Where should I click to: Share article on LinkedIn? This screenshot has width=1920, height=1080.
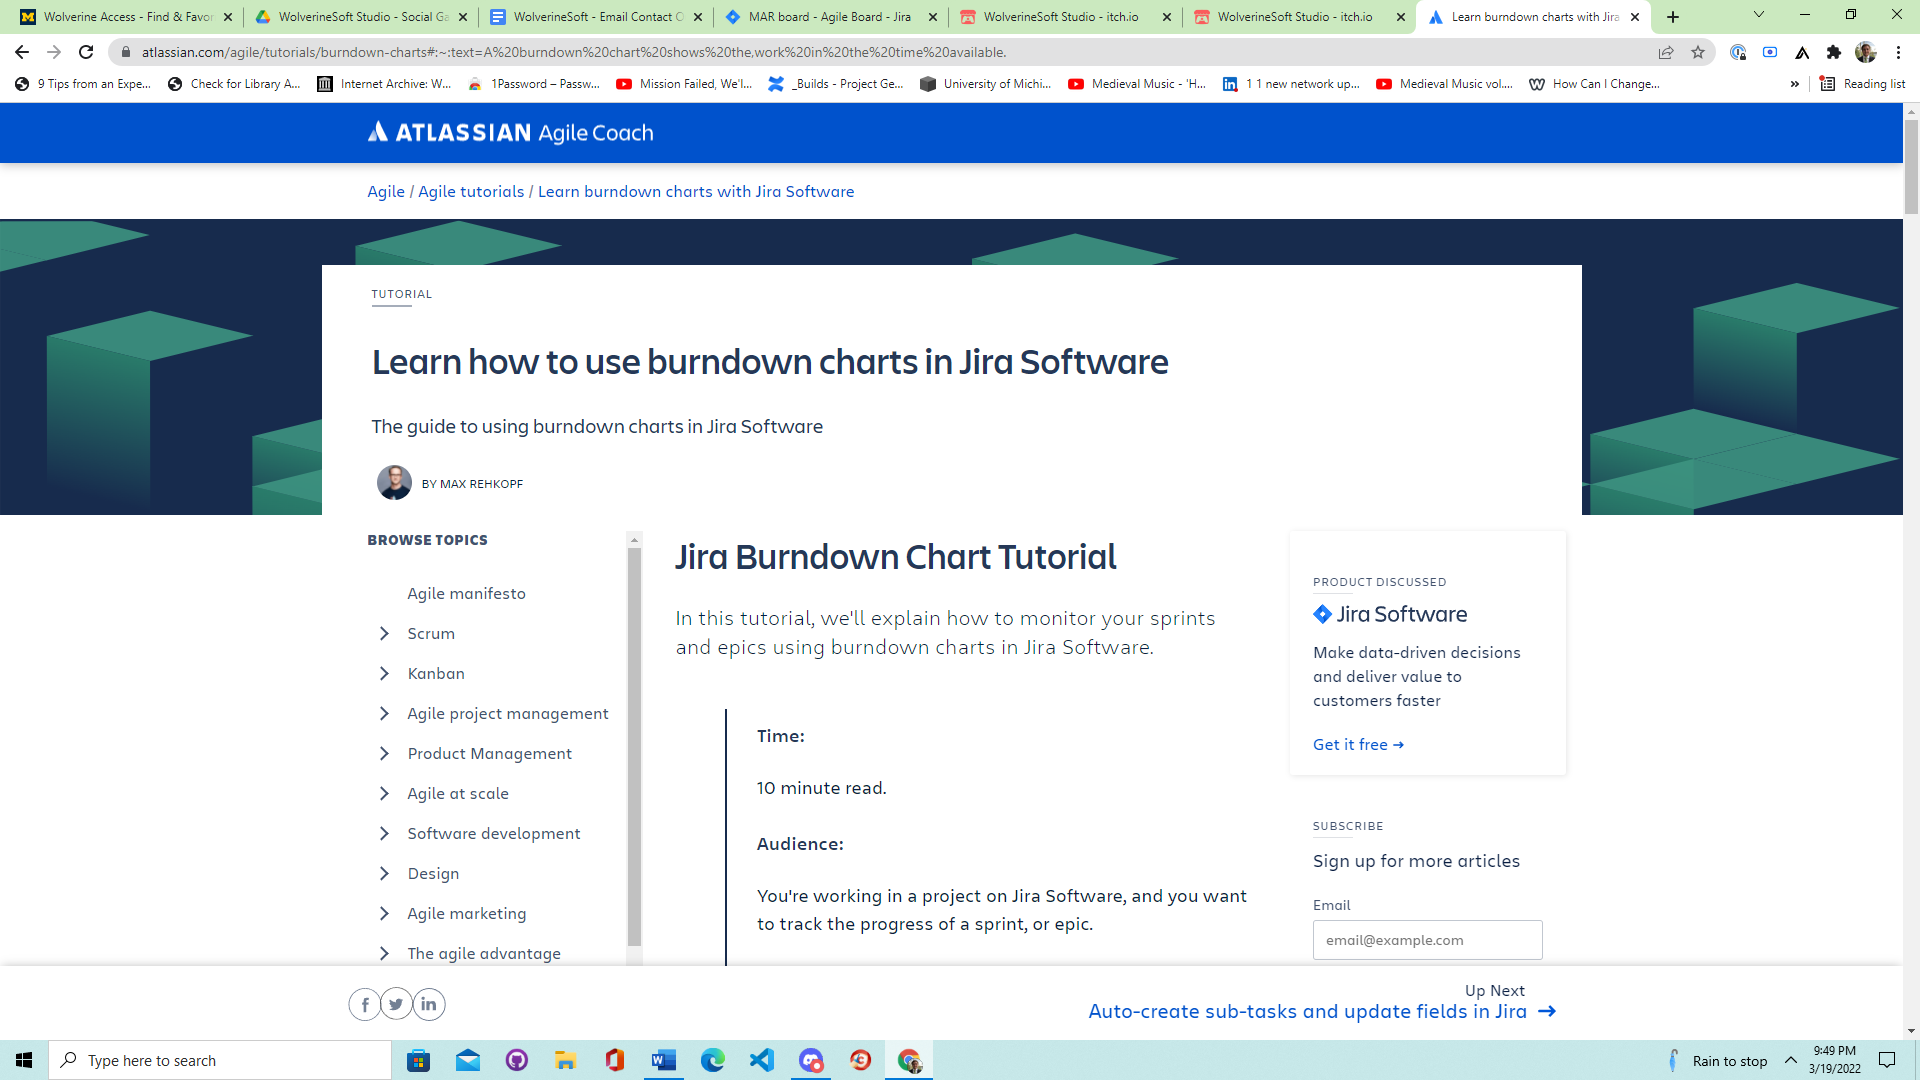coord(429,1004)
